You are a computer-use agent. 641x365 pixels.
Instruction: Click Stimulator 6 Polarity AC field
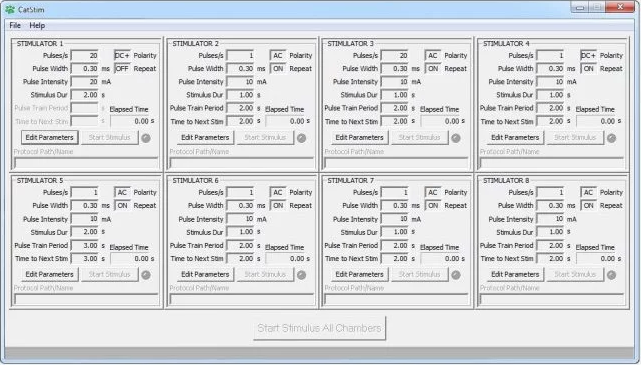coord(278,192)
